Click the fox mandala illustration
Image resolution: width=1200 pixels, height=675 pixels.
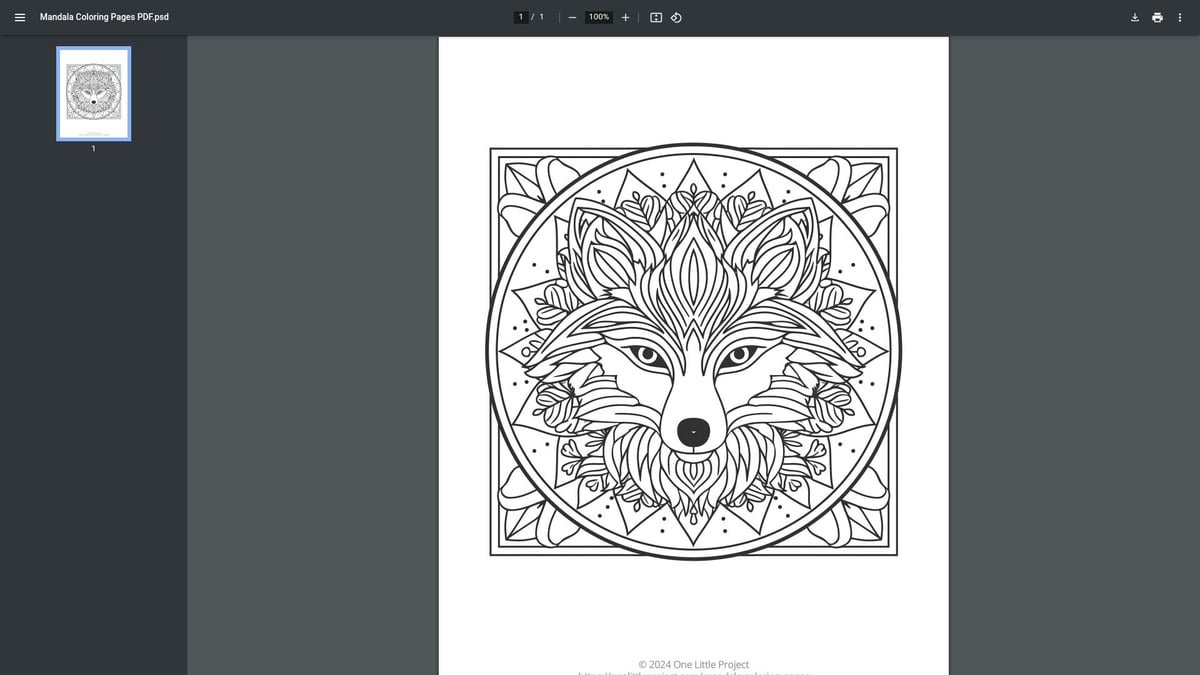(x=693, y=353)
